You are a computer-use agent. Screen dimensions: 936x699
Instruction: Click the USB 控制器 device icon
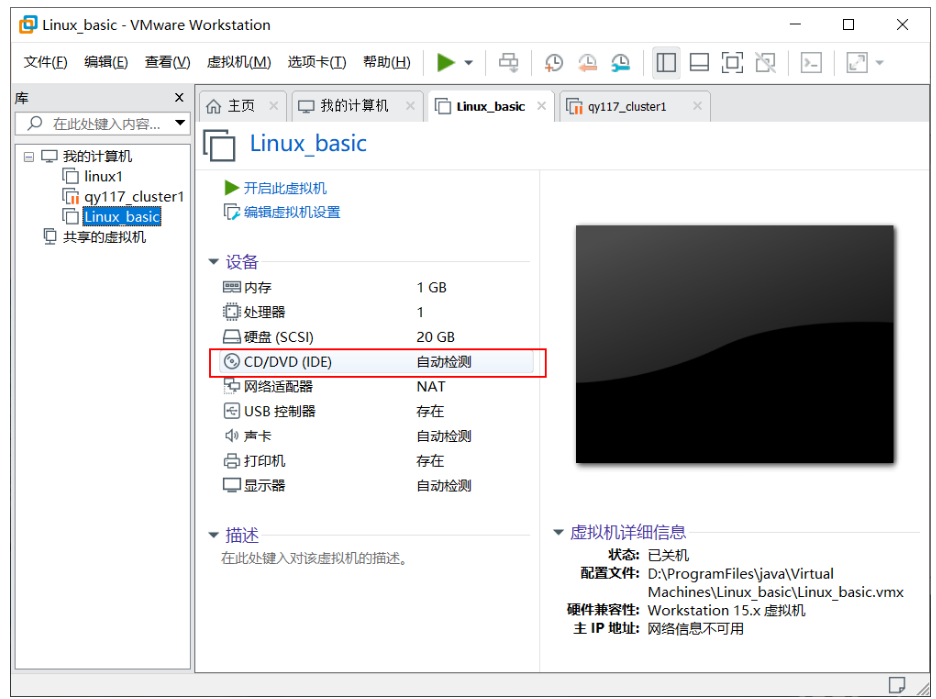coord(232,411)
